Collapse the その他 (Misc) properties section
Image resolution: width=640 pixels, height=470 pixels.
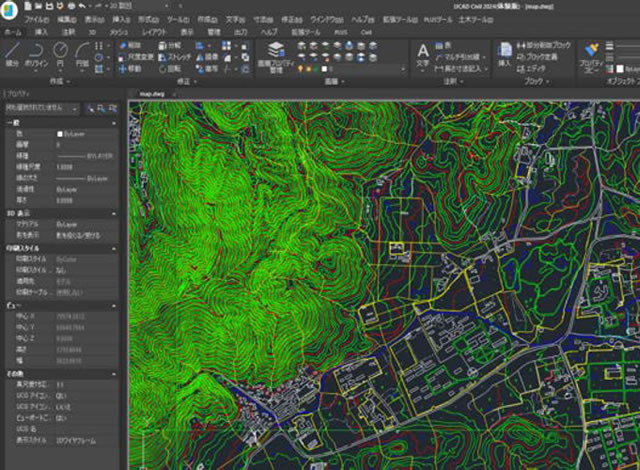(x=113, y=374)
